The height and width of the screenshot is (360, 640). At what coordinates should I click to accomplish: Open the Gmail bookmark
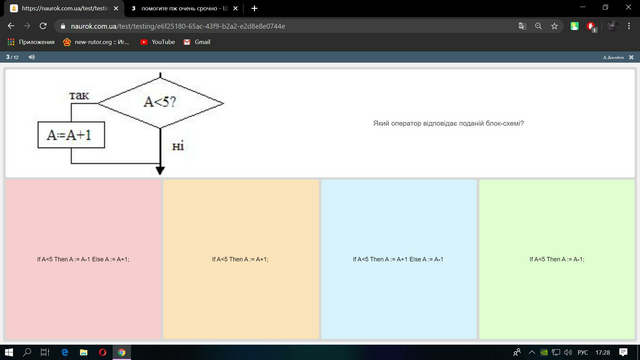click(197, 42)
